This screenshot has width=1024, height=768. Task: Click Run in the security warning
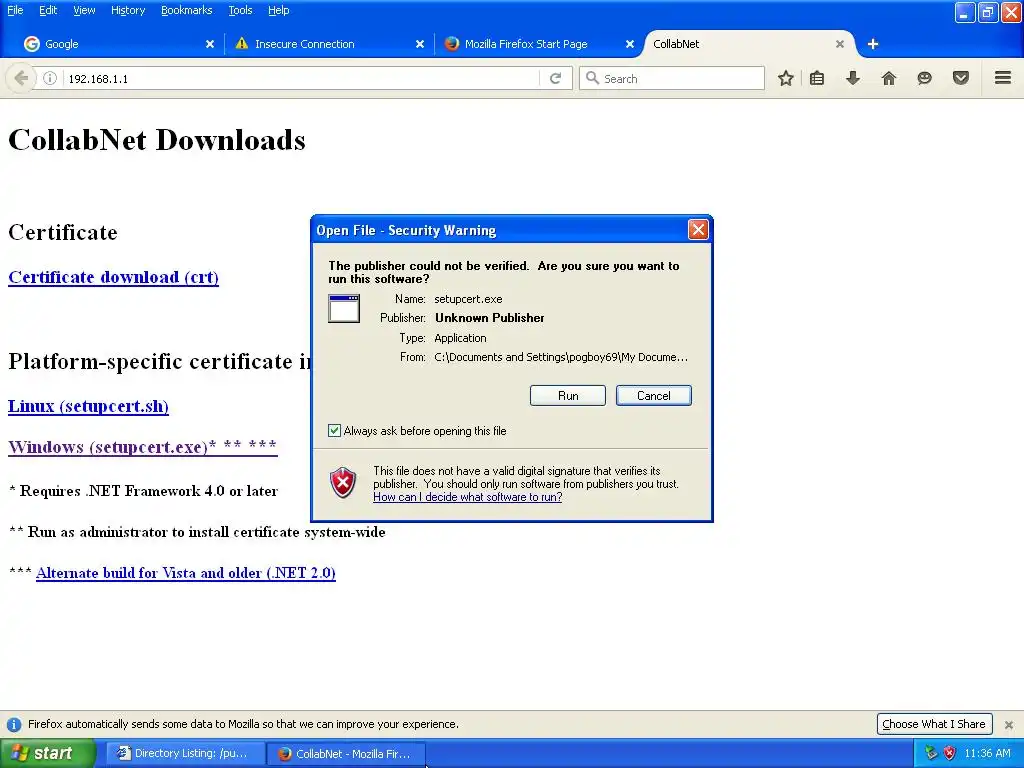[568, 396]
